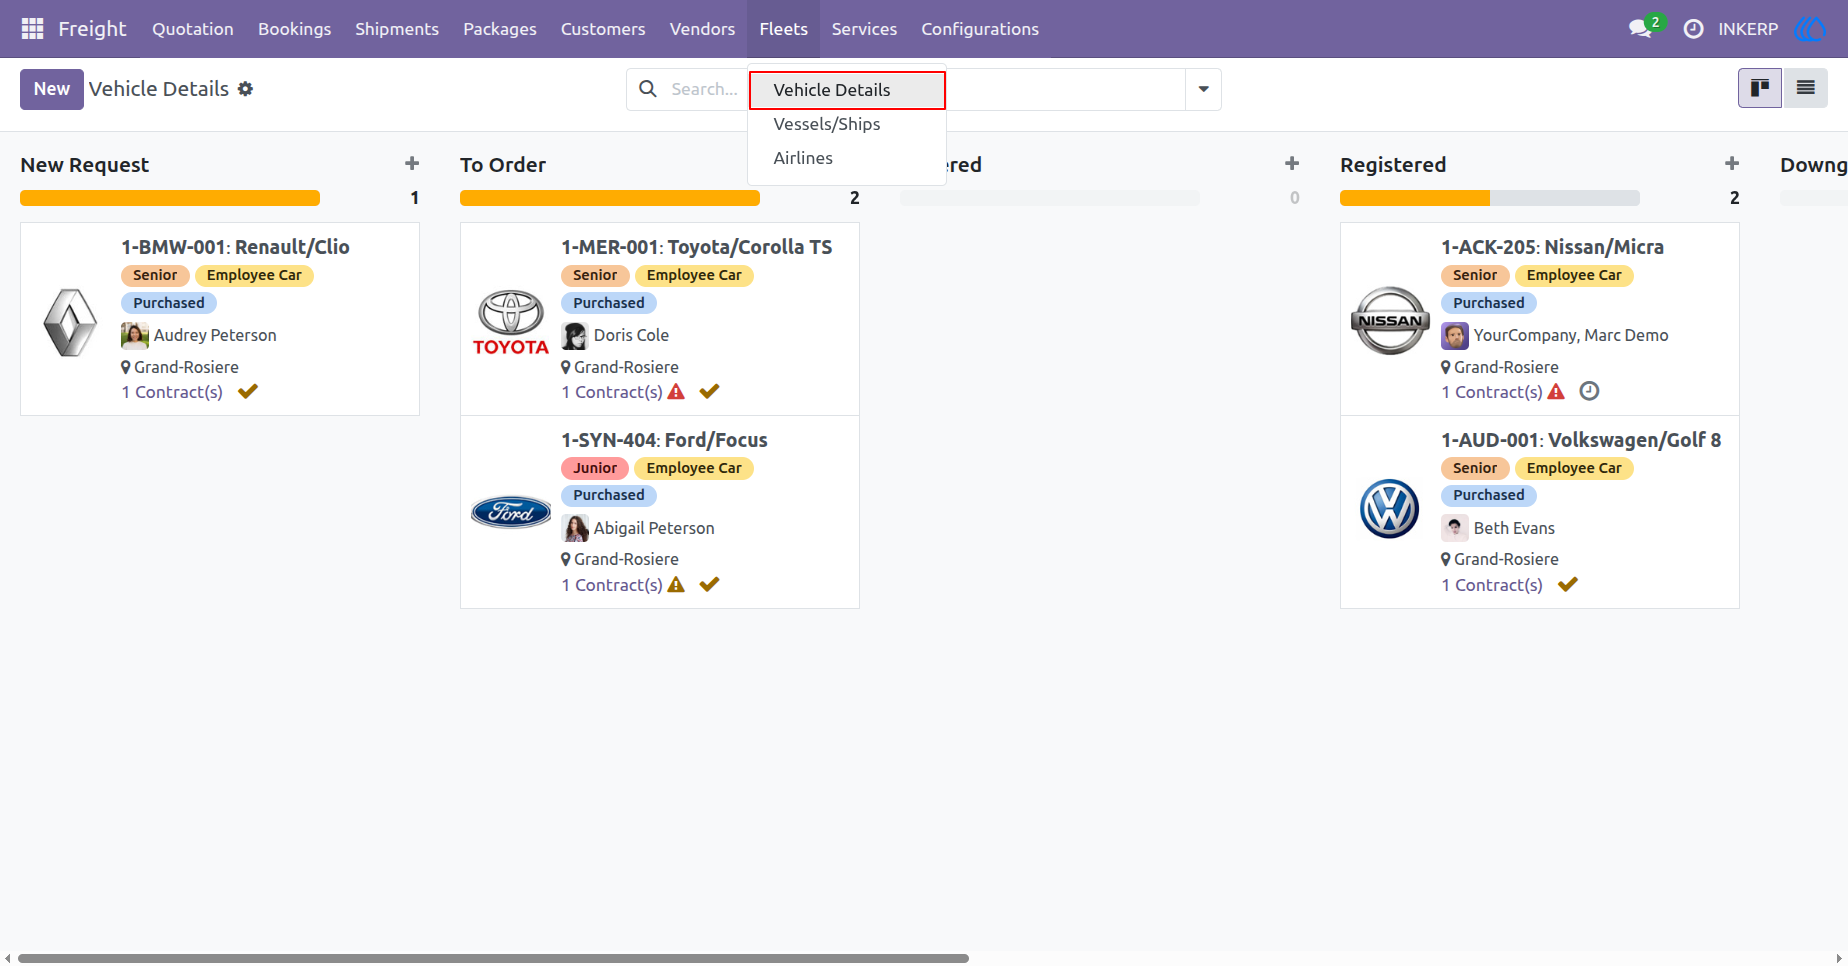Add a card in Registered column
This screenshot has width=1848, height=966.
(x=1732, y=164)
